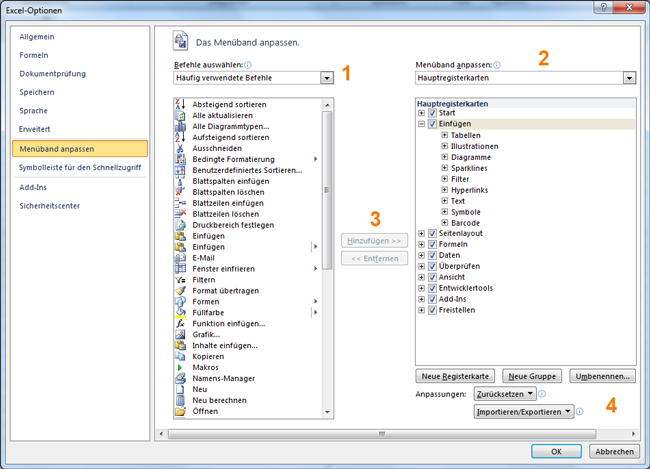This screenshot has height=469, width=650.
Task: Toggle the Formeln checkbox in the tree
Action: [432, 244]
